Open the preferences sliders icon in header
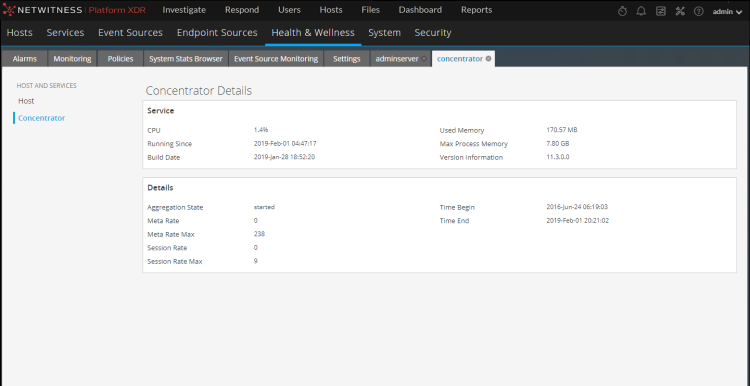This screenshot has height=386, width=750. (x=661, y=11)
